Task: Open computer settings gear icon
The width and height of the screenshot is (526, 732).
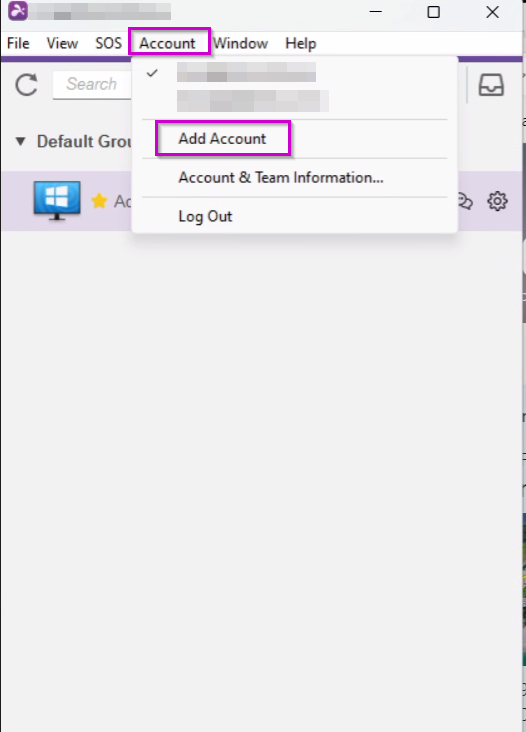Action: pos(497,201)
